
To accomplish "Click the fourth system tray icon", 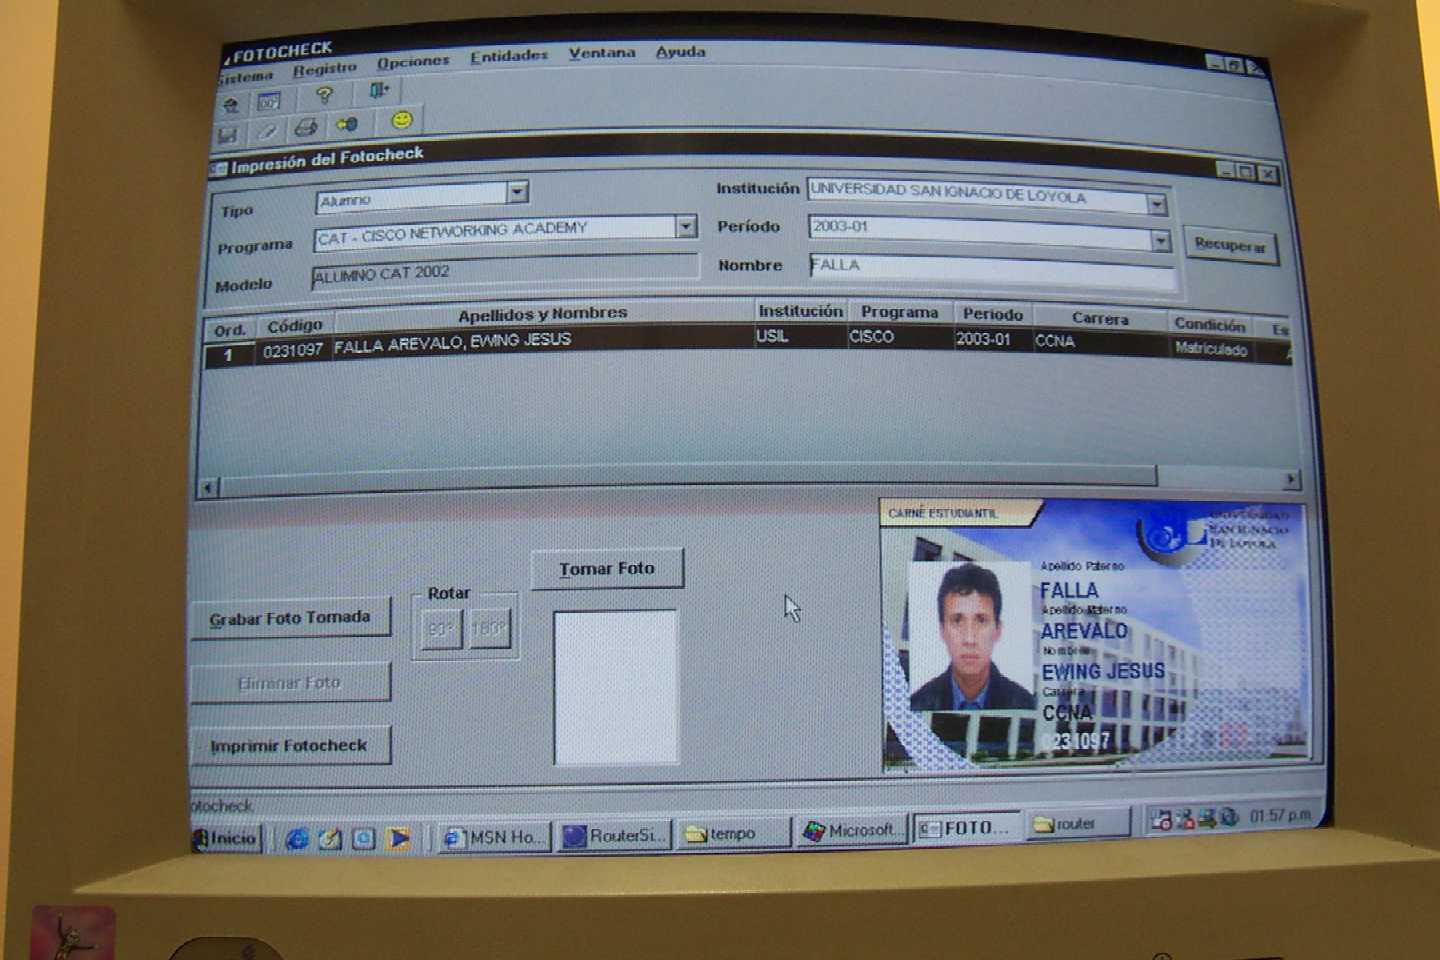I will pyautogui.click(x=1229, y=817).
